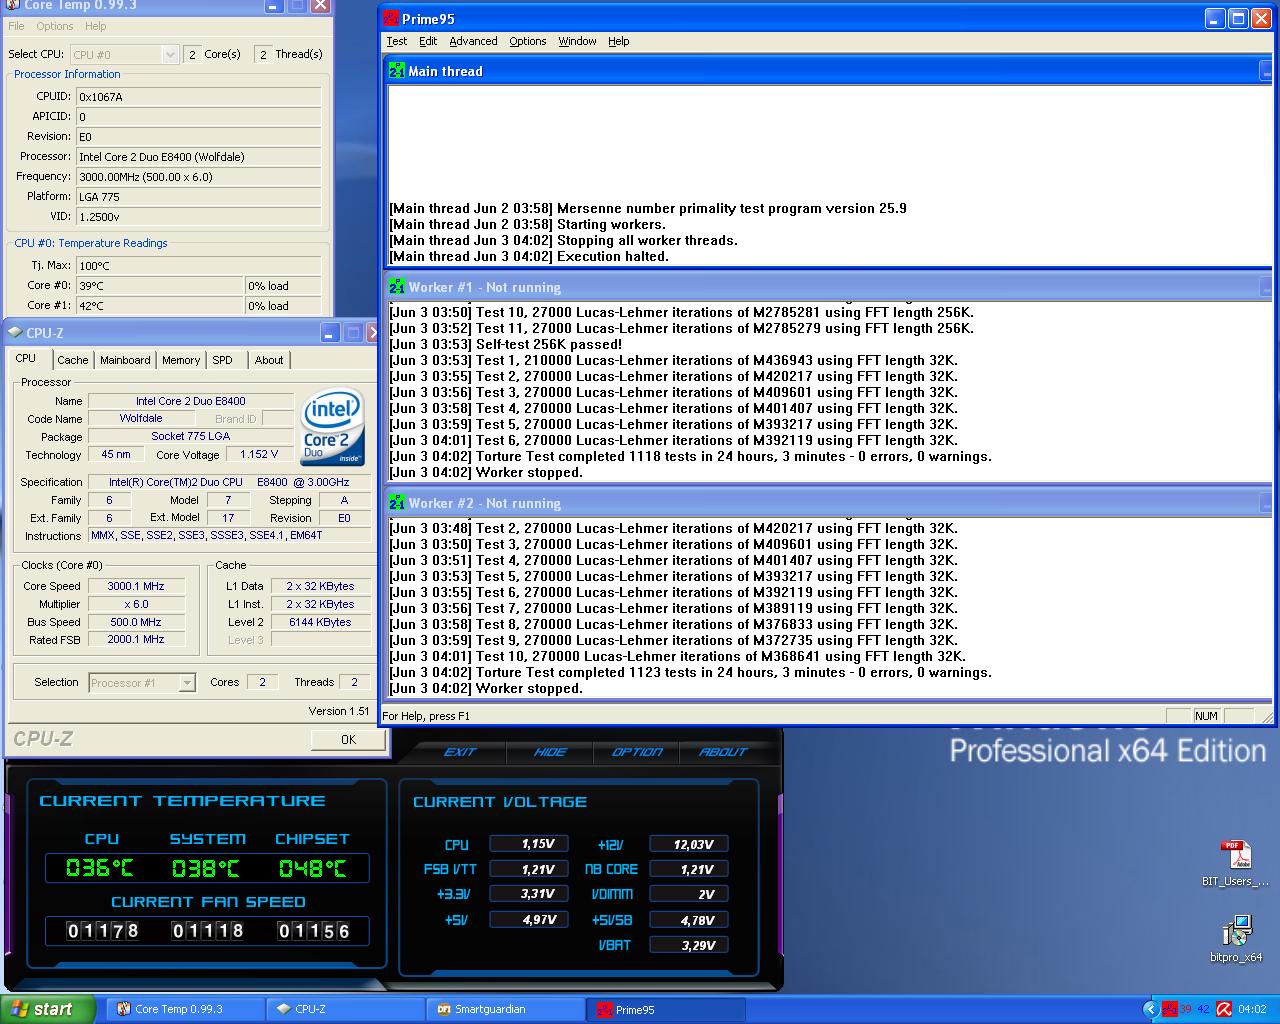Image resolution: width=1280 pixels, height=1024 pixels.
Task: Open Prime95 Help menu
Action: tap(619, 41)
